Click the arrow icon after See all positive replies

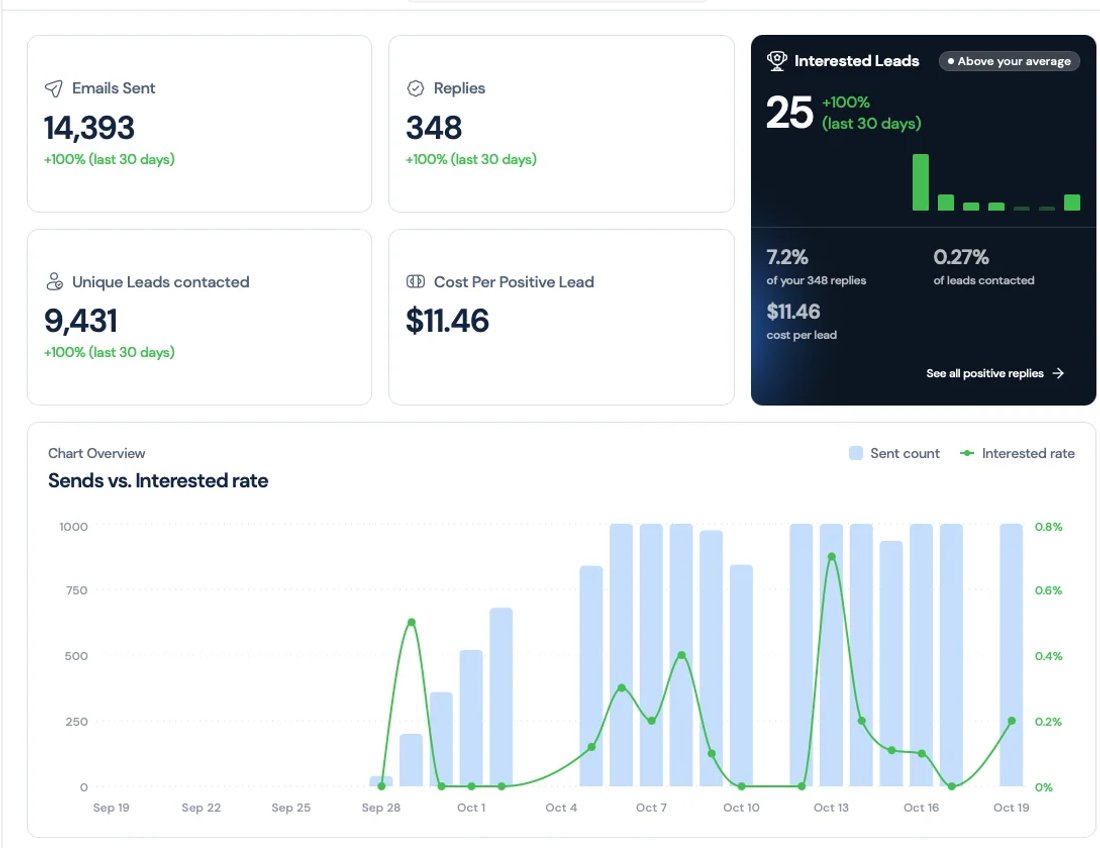[x=1058, y=373]
